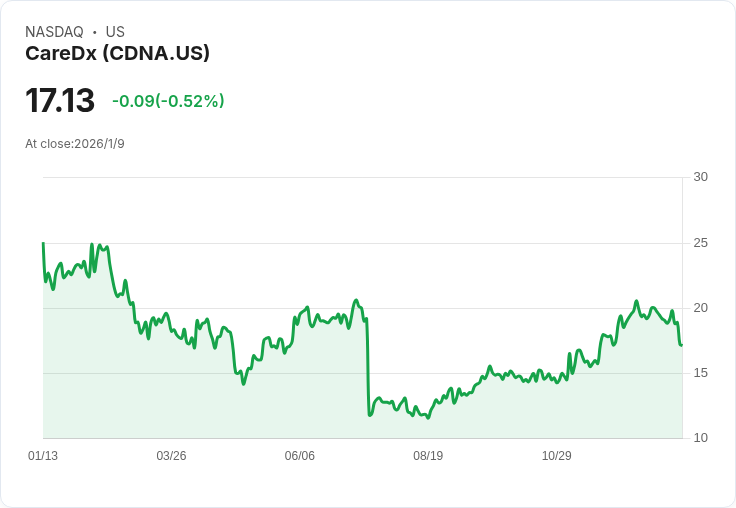Select the 06/06 date on x-axis
Screen dimensions: 736x508
(x=300, y=456)
